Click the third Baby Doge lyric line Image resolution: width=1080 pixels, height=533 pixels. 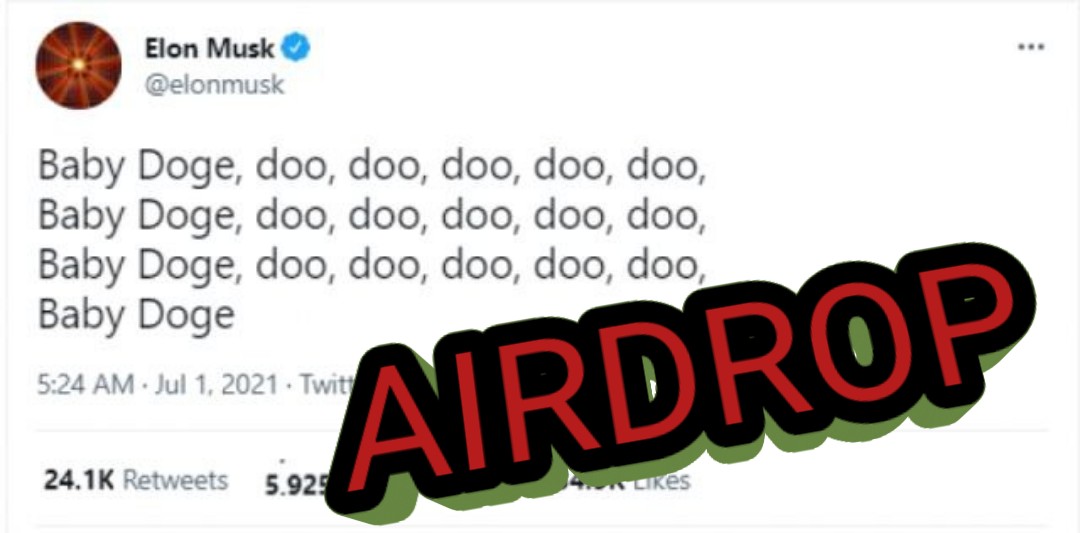coord(373,267)
